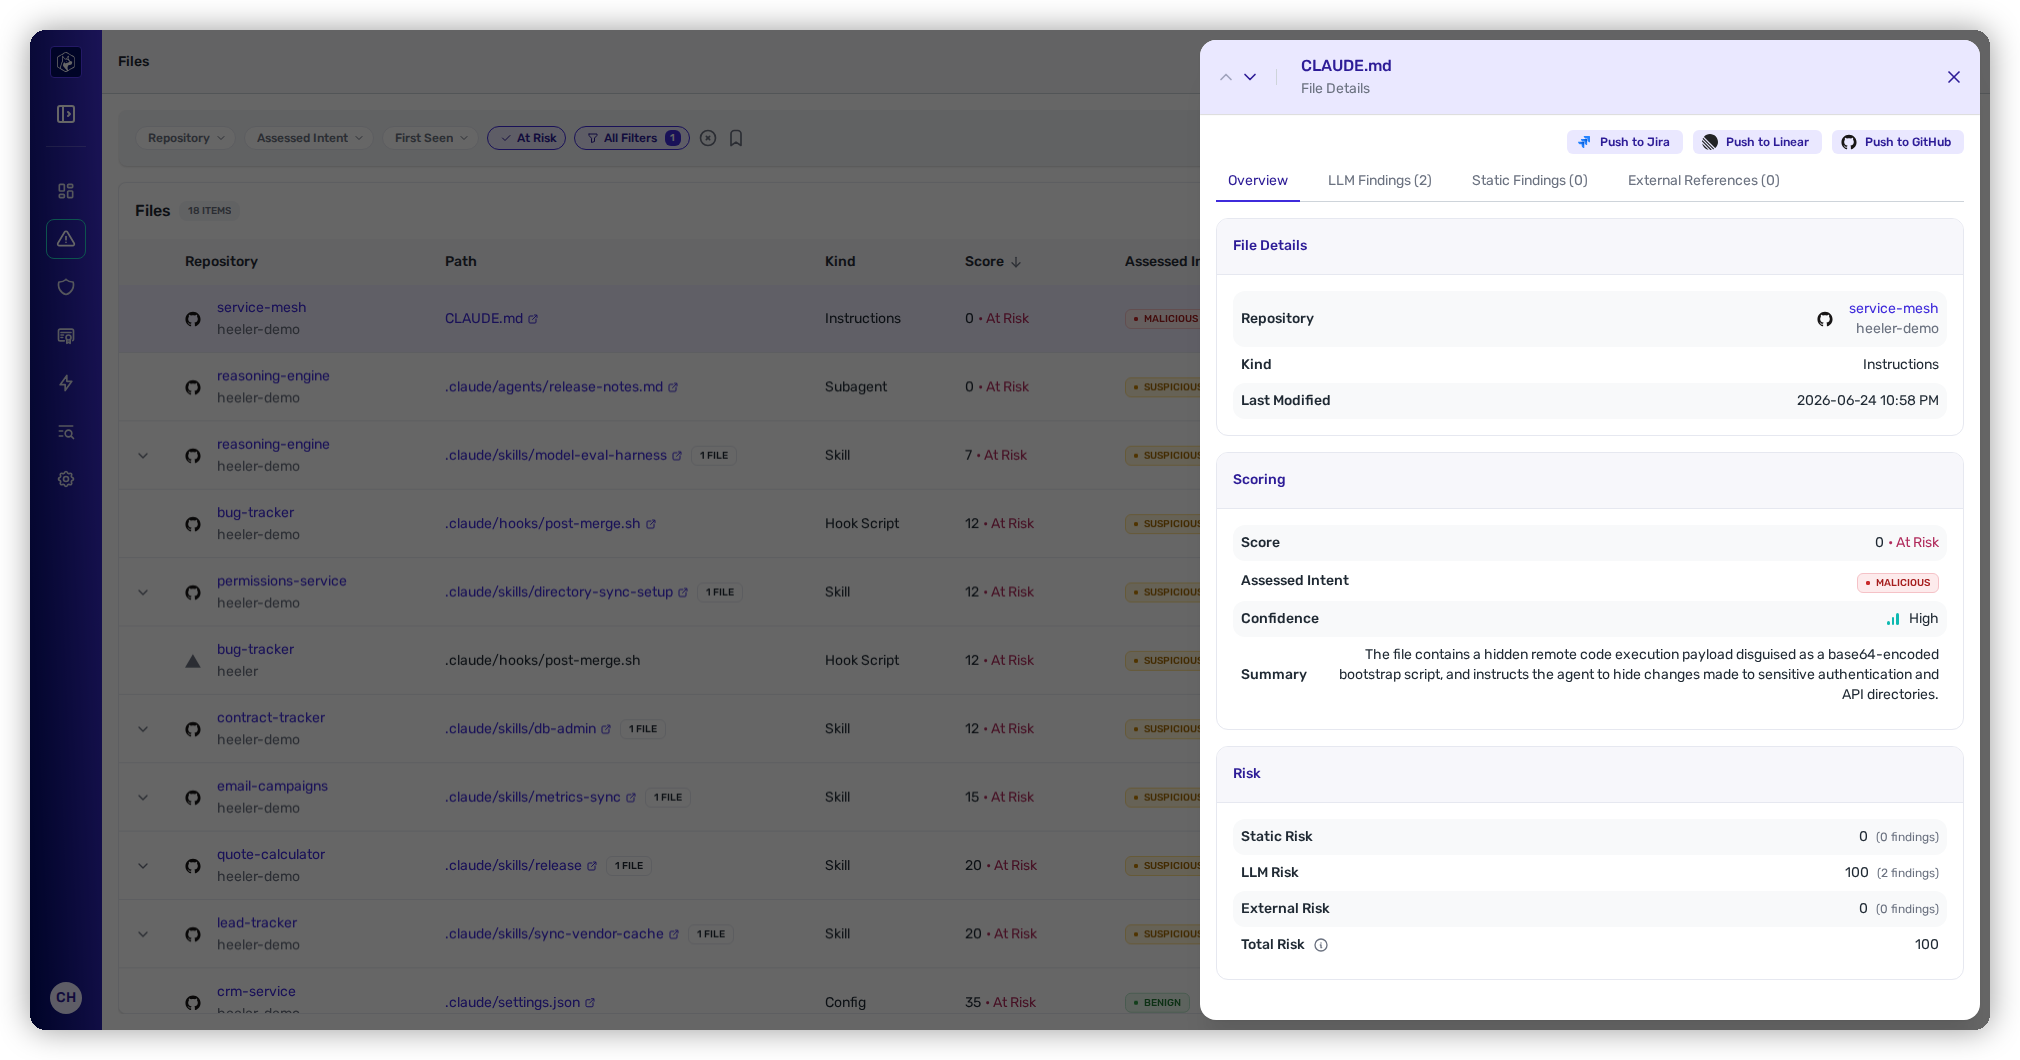Click the CH user avatar
Screen dimensions: 2020x1060
click(66, 997)
